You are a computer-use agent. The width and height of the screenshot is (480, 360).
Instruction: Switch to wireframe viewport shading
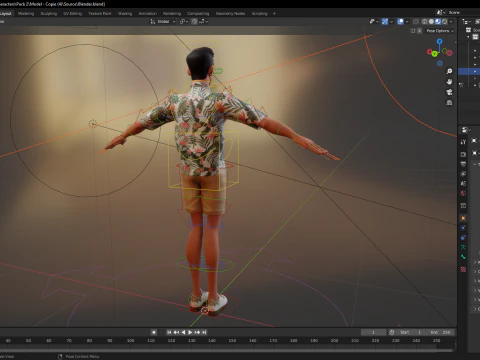pyautogui.click(x=425, y=22)
